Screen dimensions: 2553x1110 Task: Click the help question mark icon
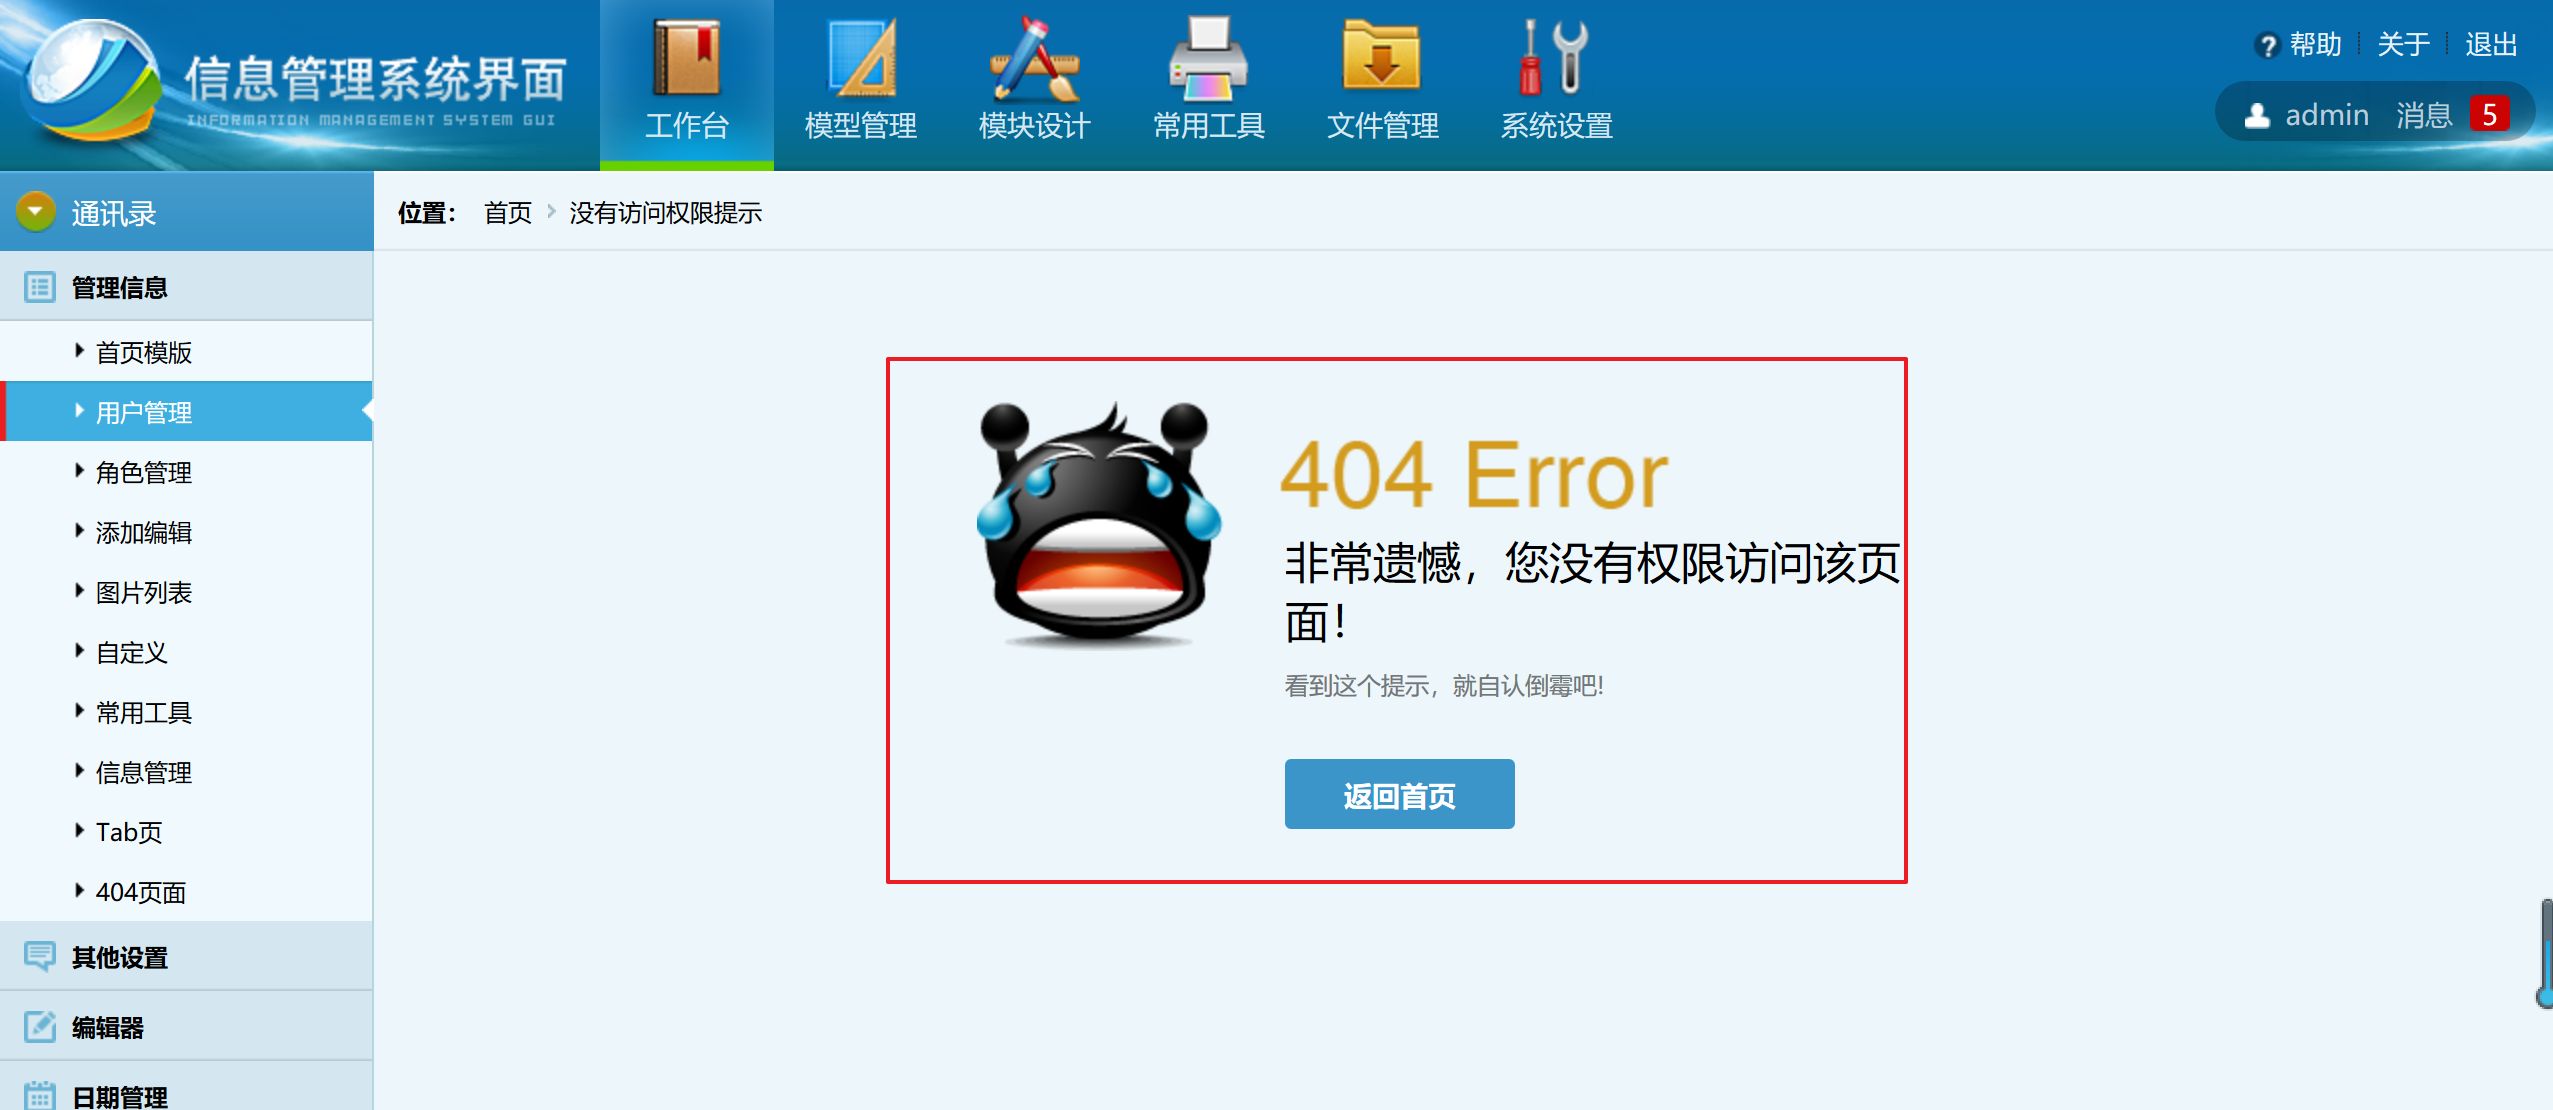[2267, 46]
